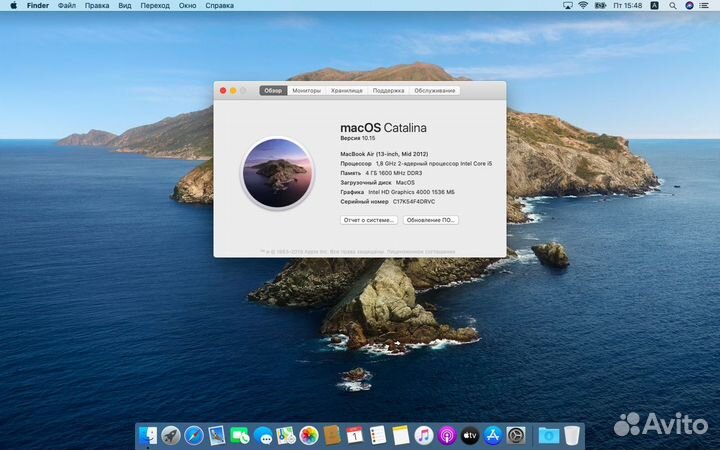
Task: Open the Apple menu
Action: (x=13, y=6)
